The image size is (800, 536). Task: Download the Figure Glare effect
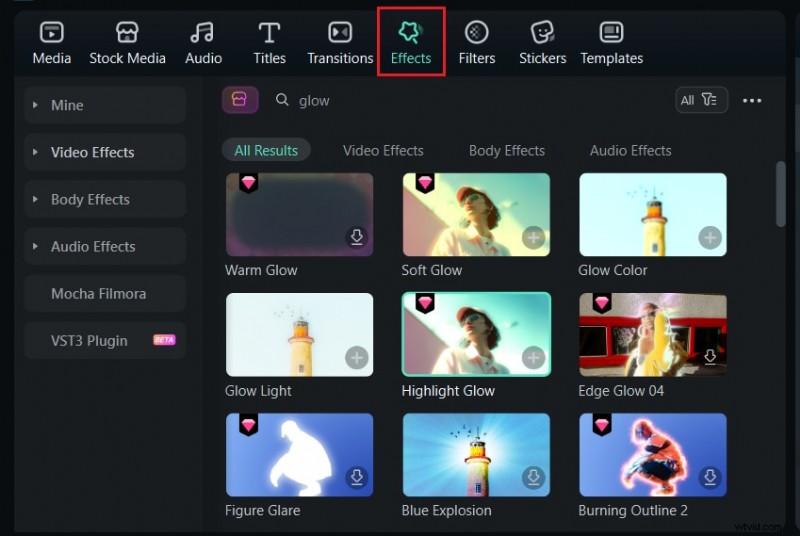(357, 477)
